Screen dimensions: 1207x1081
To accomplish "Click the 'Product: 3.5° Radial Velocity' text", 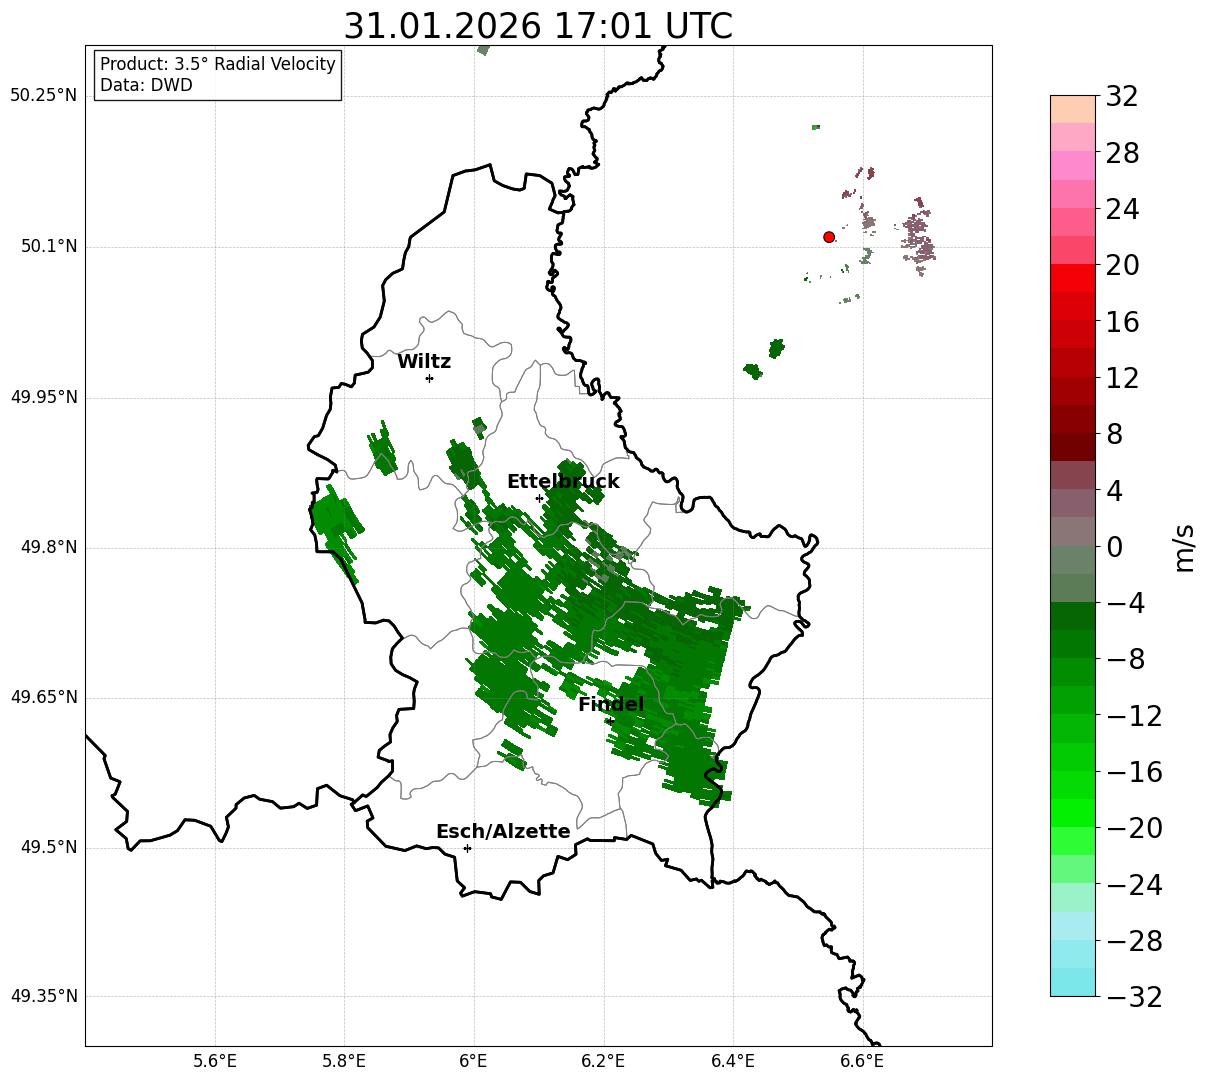I will pos(218,64).
